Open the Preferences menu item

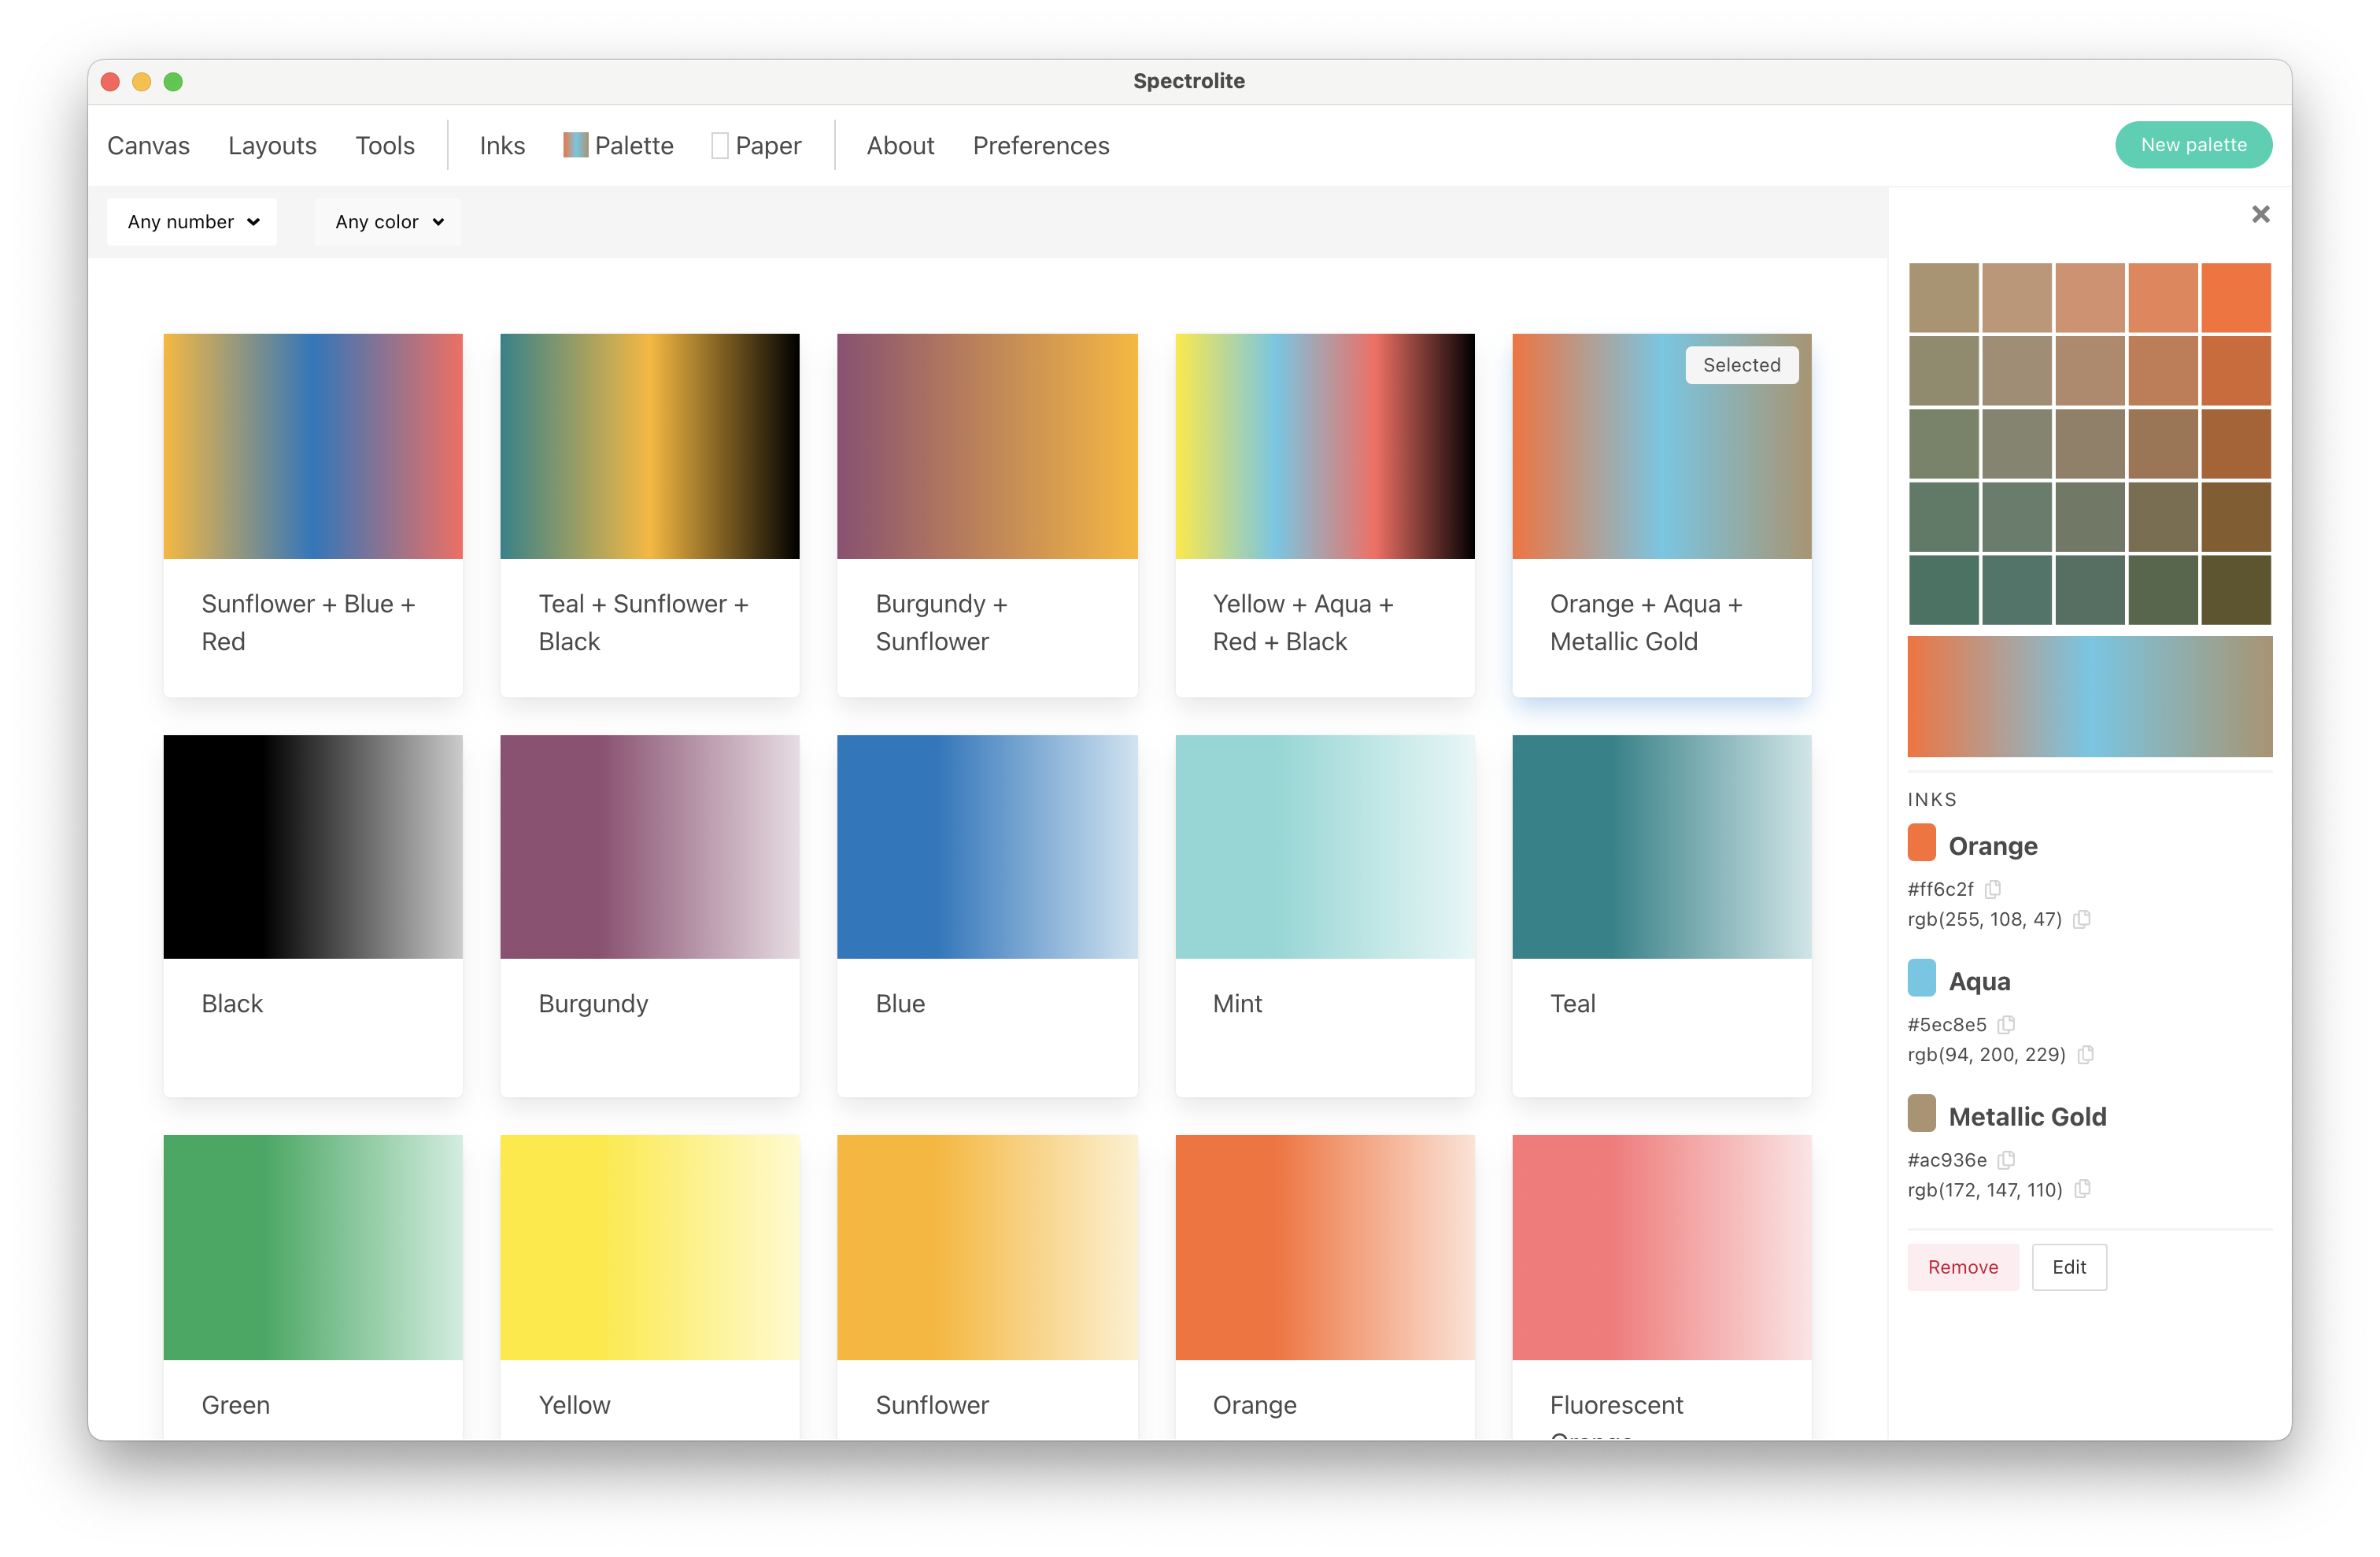pos(1040,146)
